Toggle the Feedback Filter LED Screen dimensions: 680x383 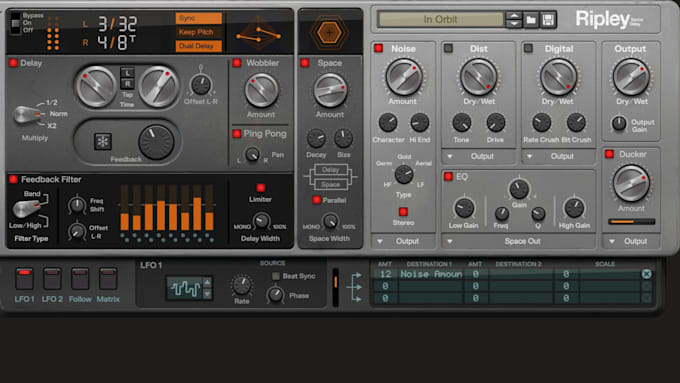(13, 179)
